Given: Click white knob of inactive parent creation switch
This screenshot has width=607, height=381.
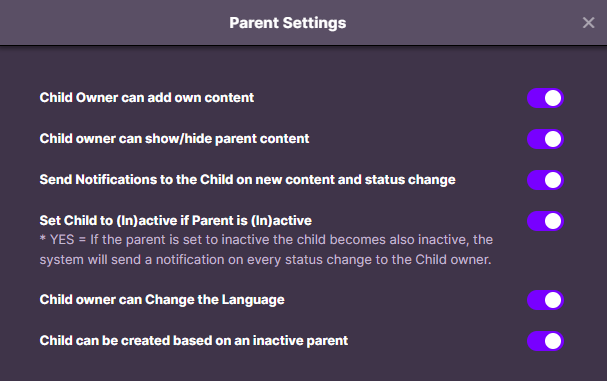Looking at the screenshot, I should pos(553,341).
